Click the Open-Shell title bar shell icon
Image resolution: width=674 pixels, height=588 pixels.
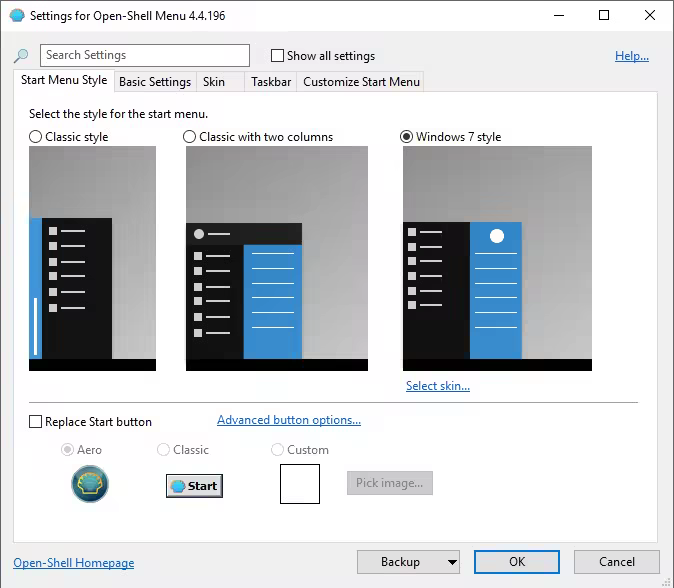pyautogui.click(x=17, y=16)
